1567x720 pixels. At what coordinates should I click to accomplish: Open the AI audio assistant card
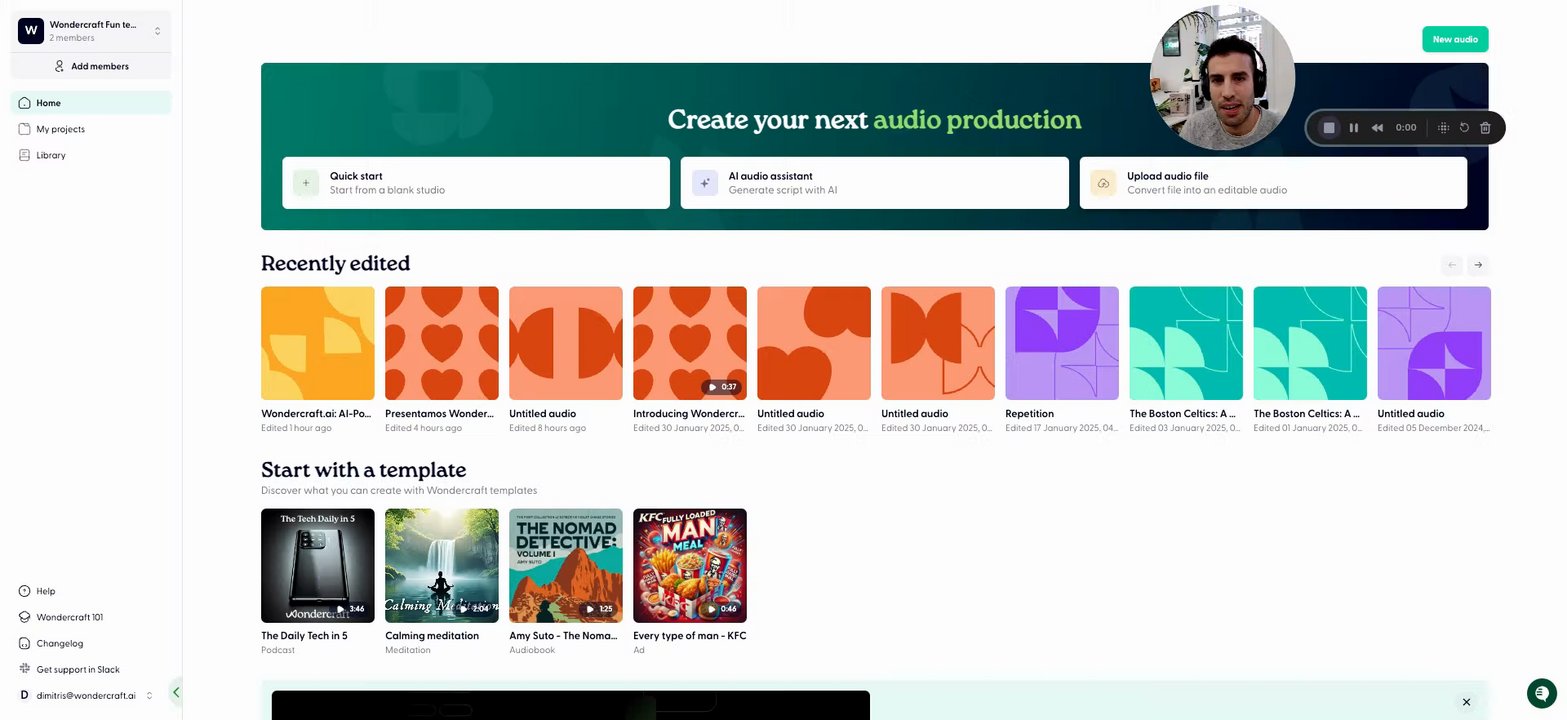(x=875, y=183)
